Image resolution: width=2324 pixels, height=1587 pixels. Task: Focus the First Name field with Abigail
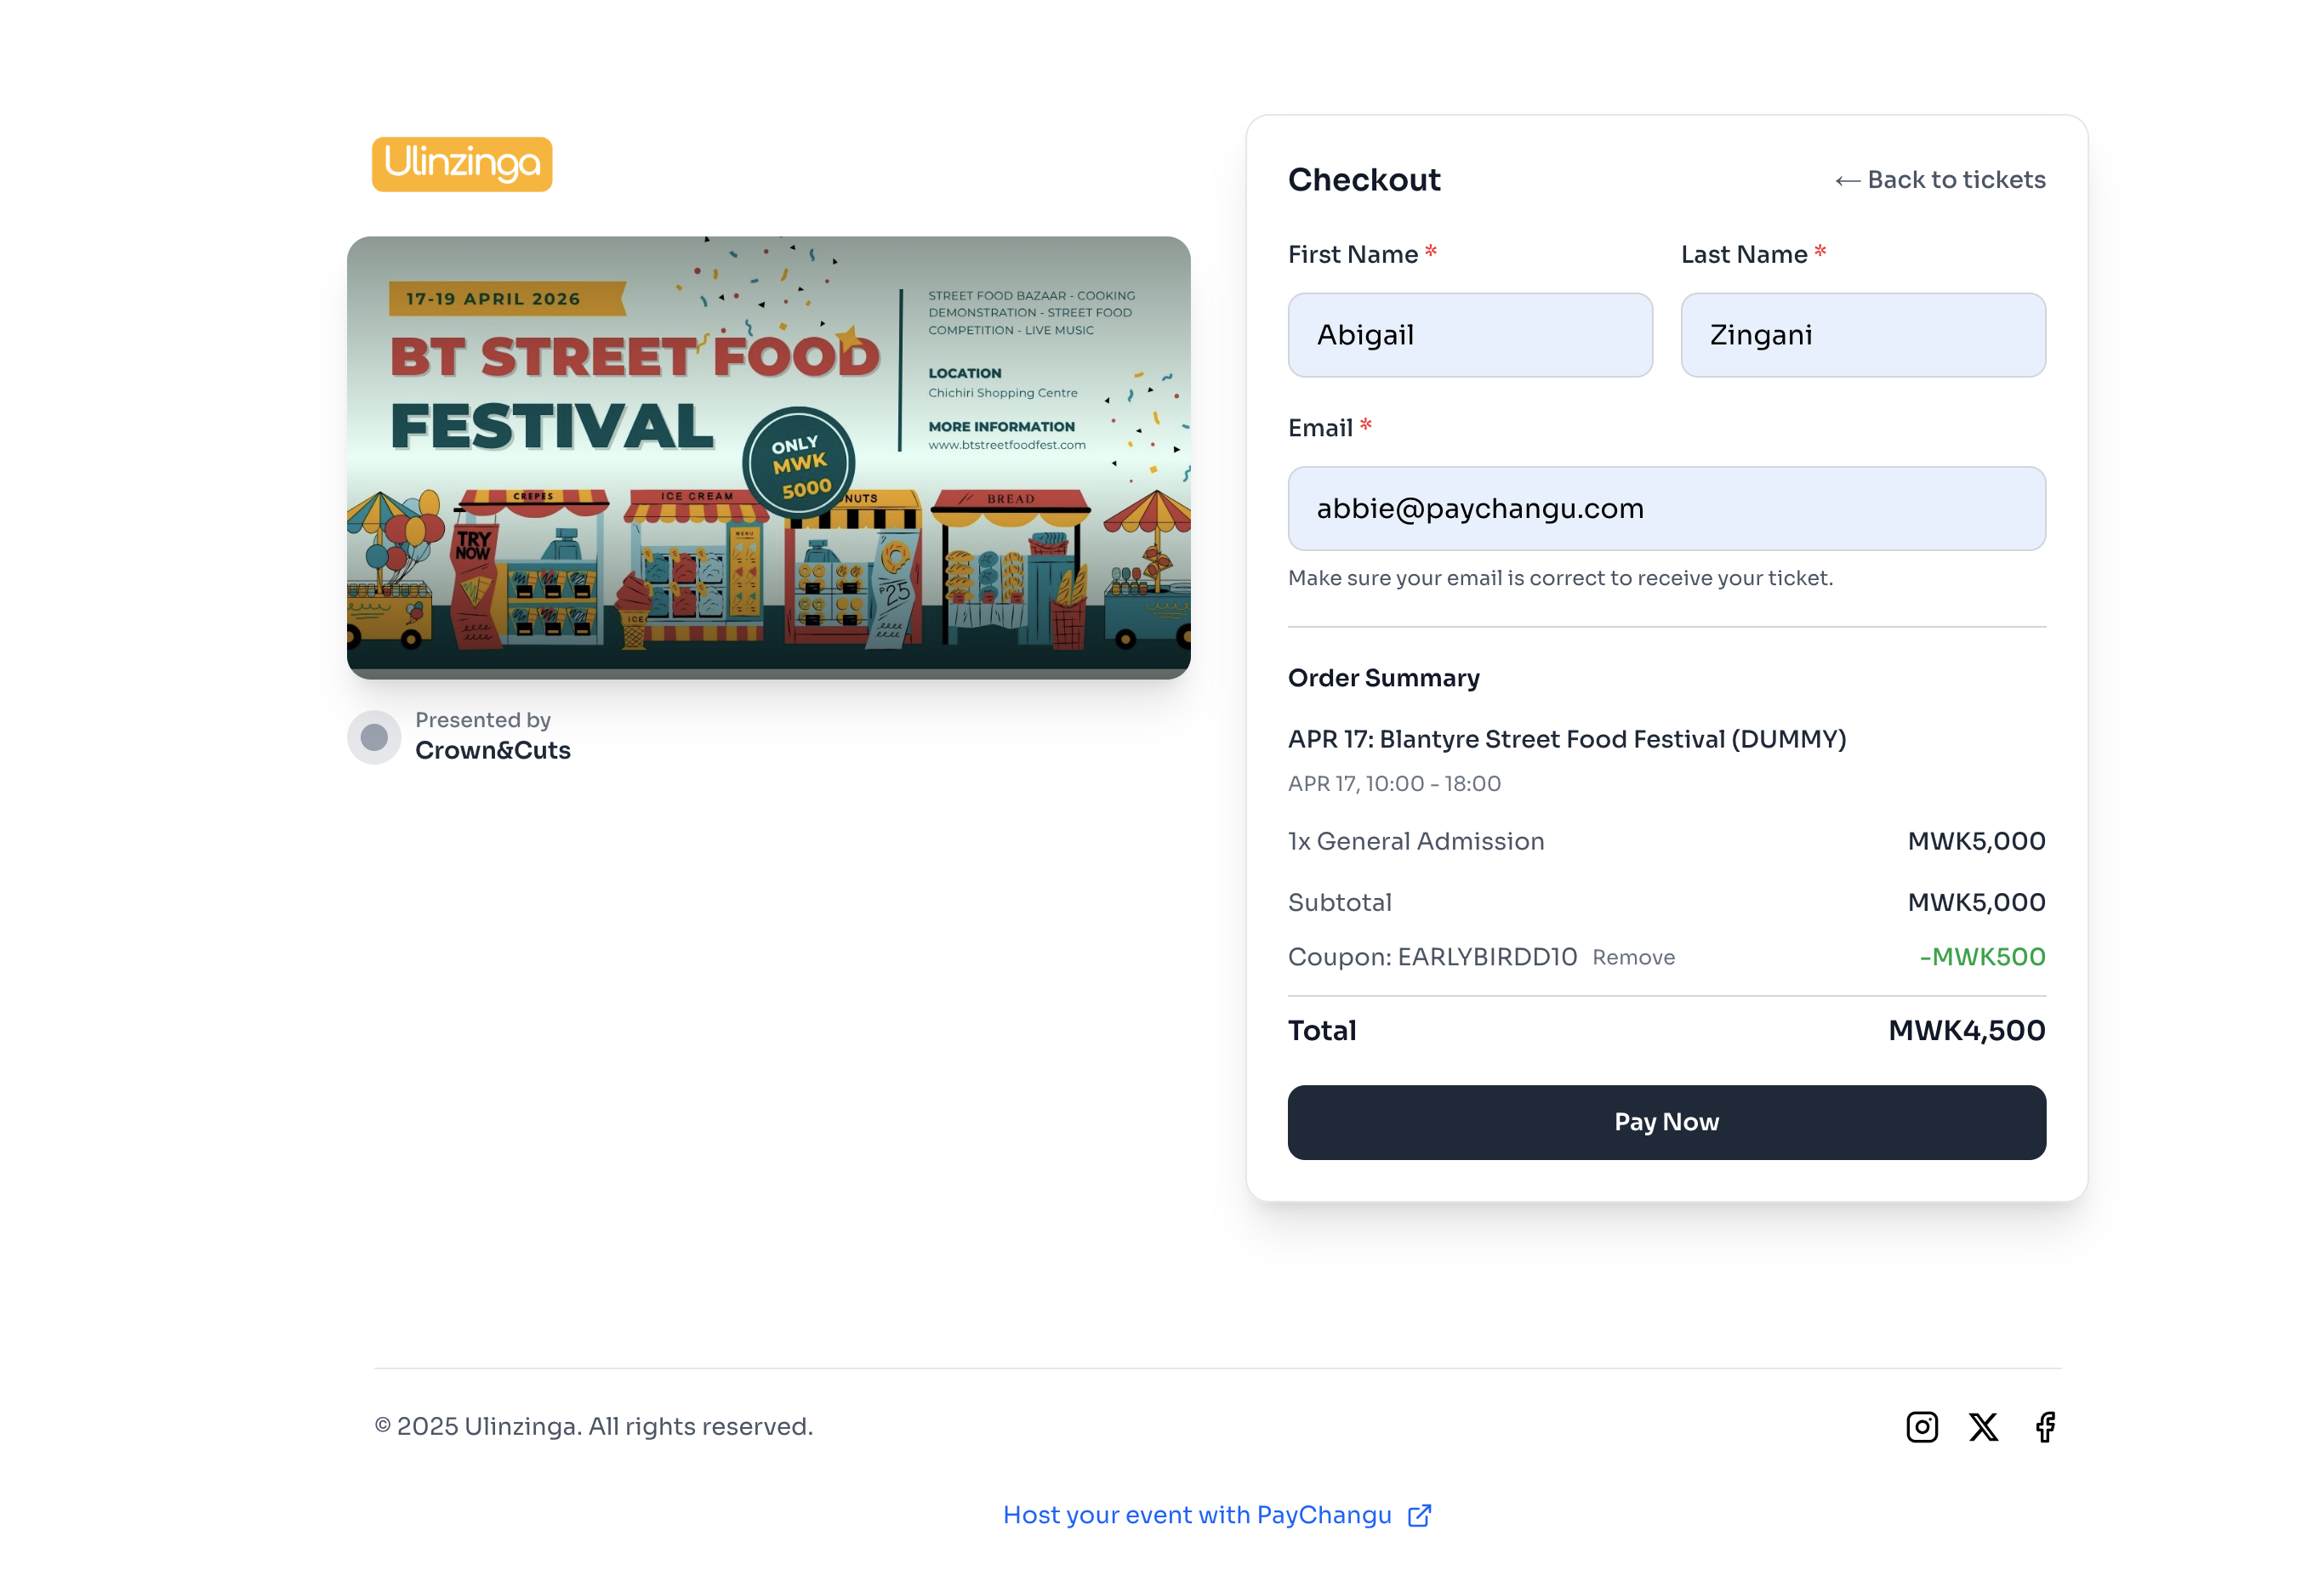[1469, 335]
